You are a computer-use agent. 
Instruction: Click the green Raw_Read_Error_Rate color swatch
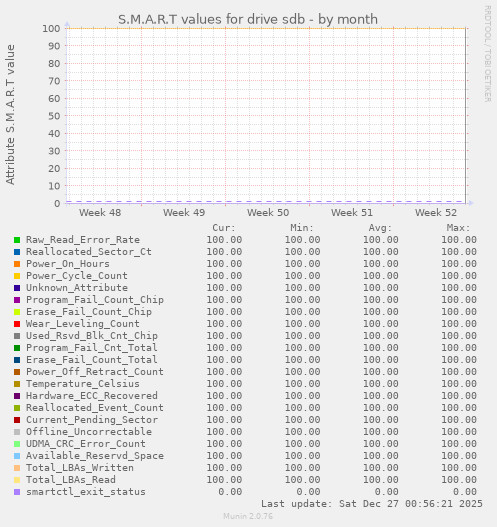click(17, 240)
